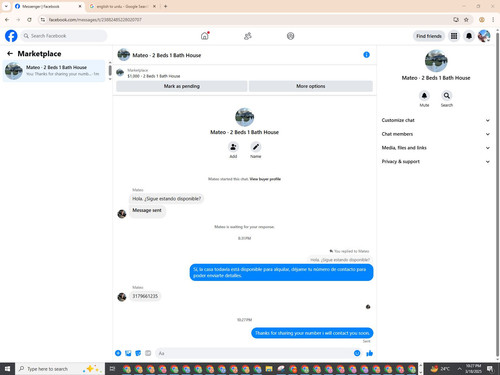The width and height of the screenshot is (500, 375).
Task: Send a thumbs up like
Action: 369,353
